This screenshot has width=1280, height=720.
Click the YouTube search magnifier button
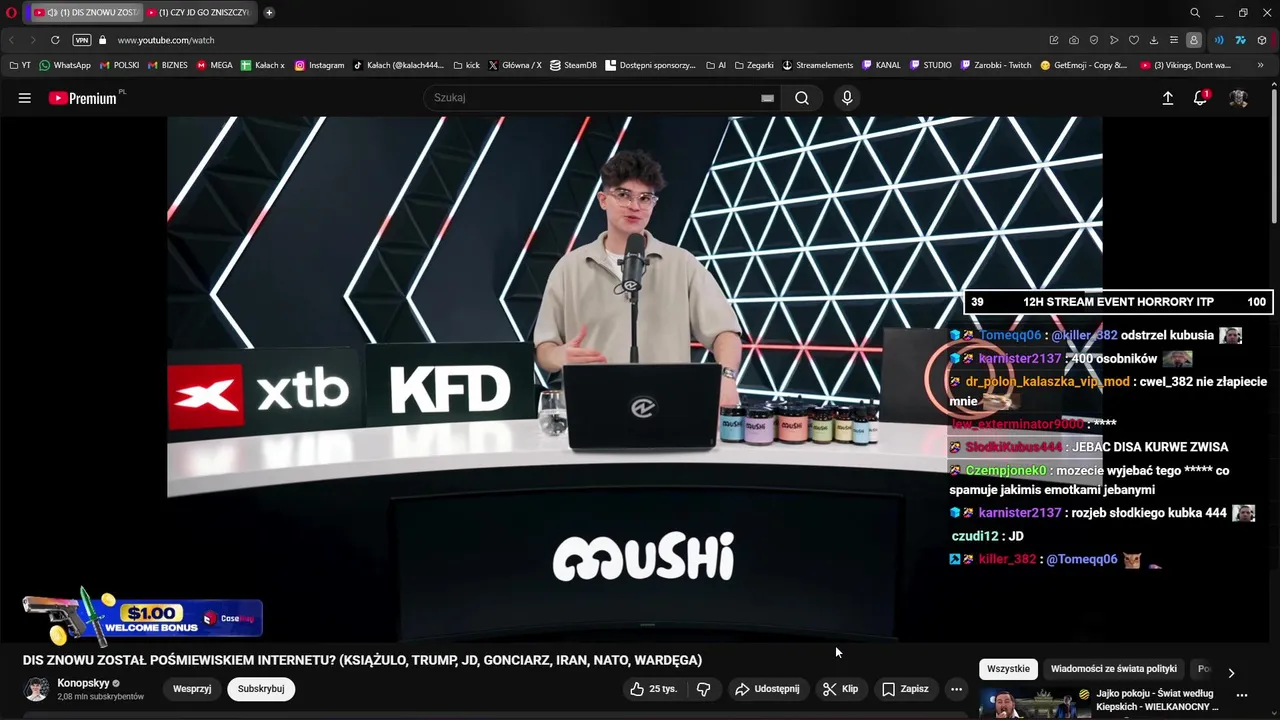tap(802, 98)
